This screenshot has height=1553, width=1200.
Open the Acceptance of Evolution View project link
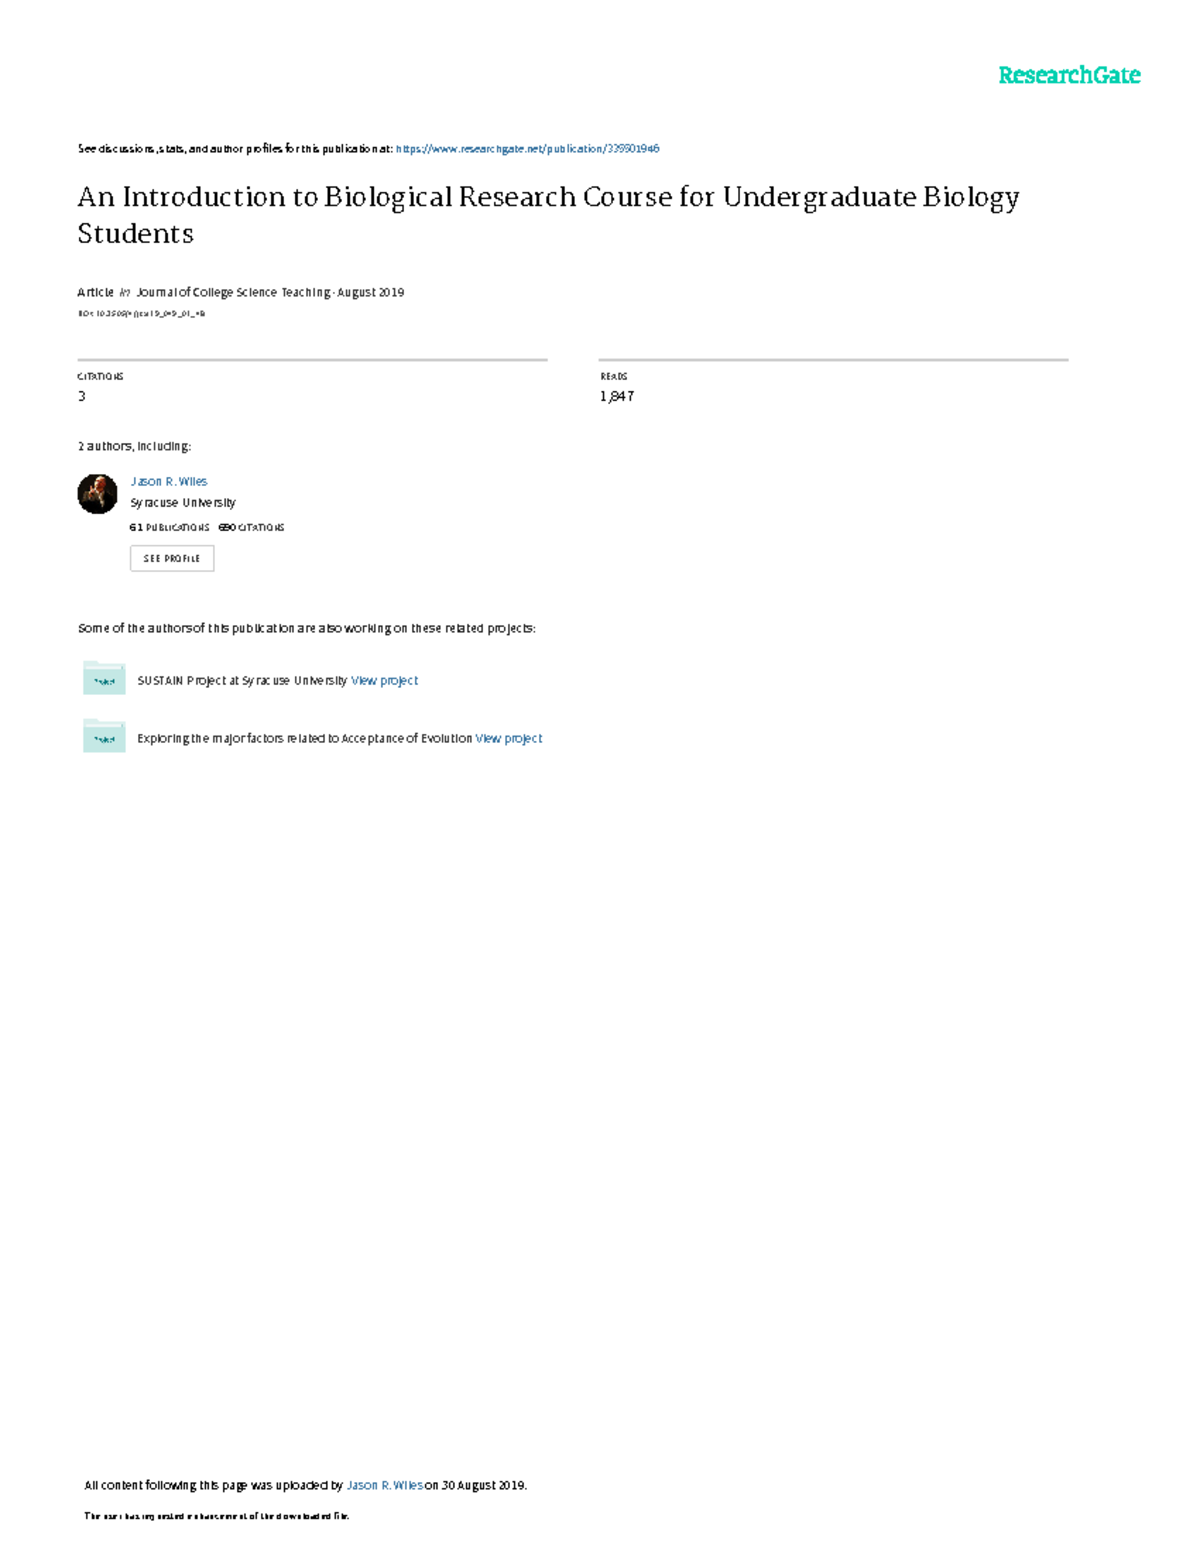tap(508, 738)
